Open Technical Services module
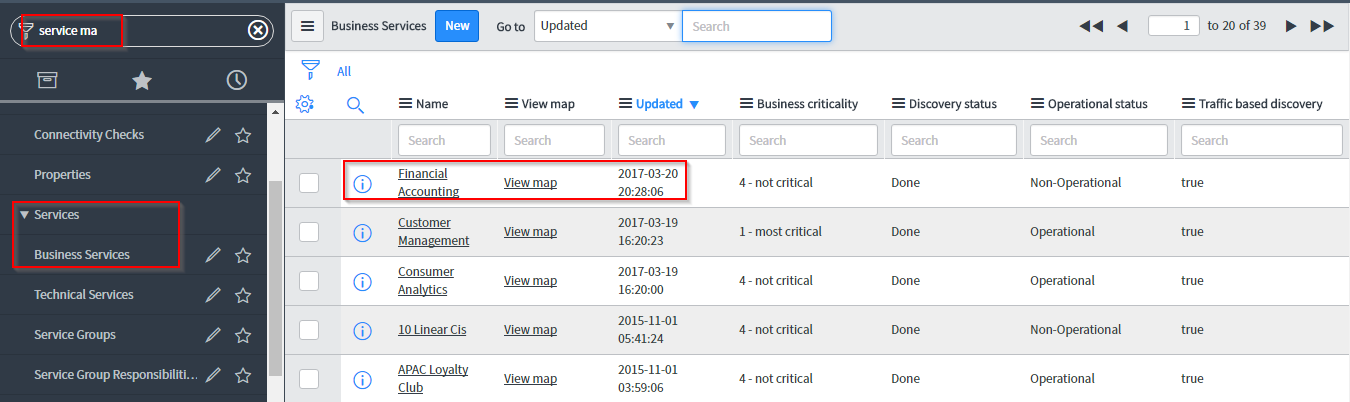The width and height of the screenshot is (1350, 402). point(84,295)
